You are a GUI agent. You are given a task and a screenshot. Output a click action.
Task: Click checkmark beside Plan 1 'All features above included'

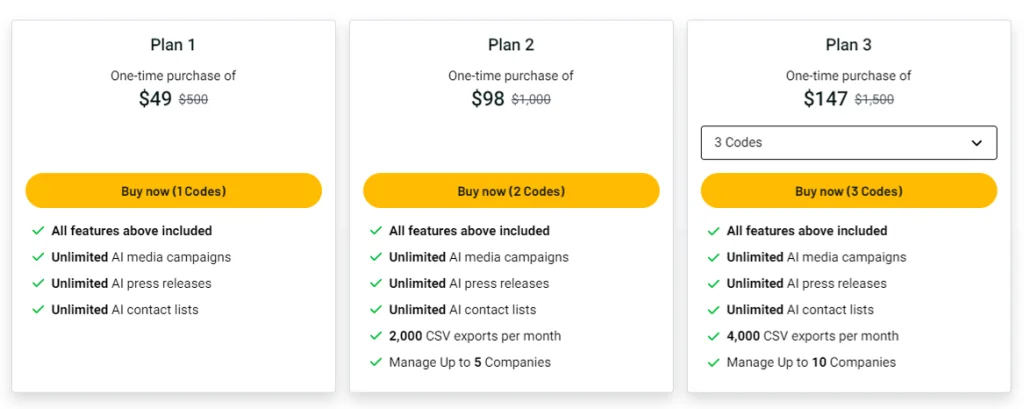click(x=38, y=231)
